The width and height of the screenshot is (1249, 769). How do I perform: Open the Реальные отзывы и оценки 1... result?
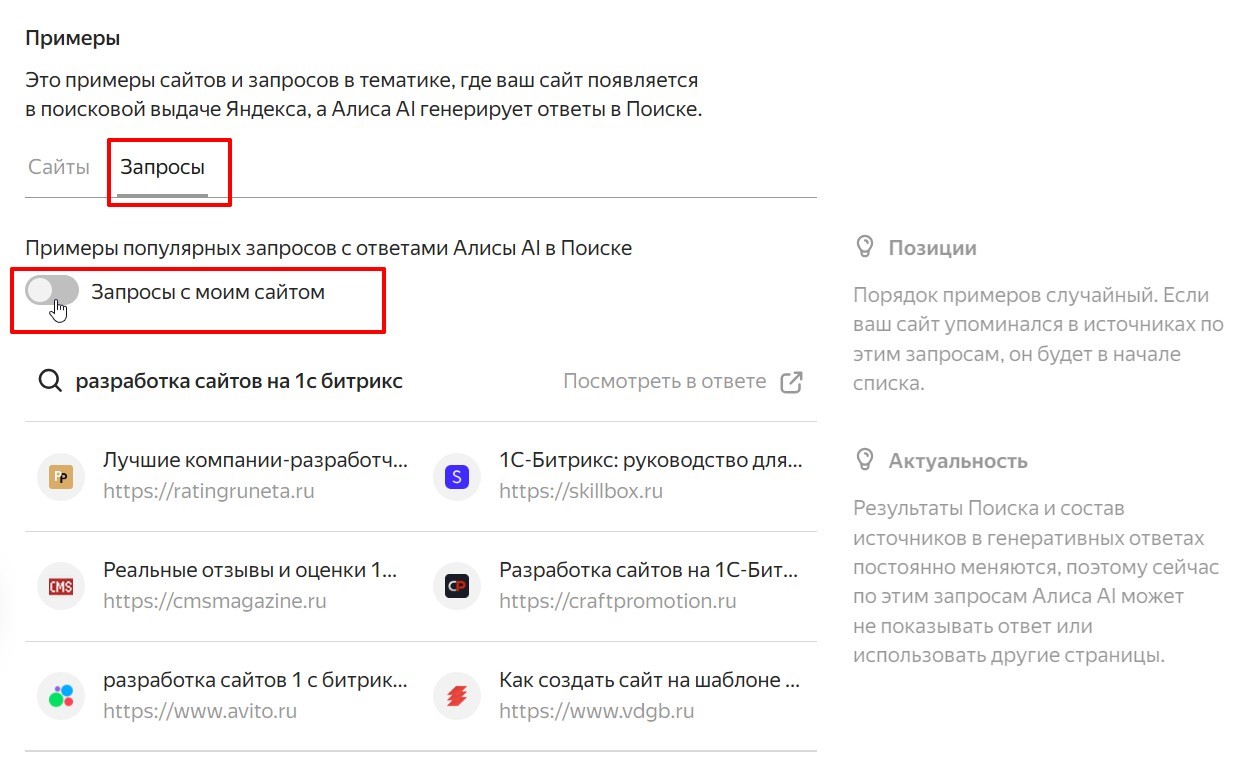click(251, 571)
